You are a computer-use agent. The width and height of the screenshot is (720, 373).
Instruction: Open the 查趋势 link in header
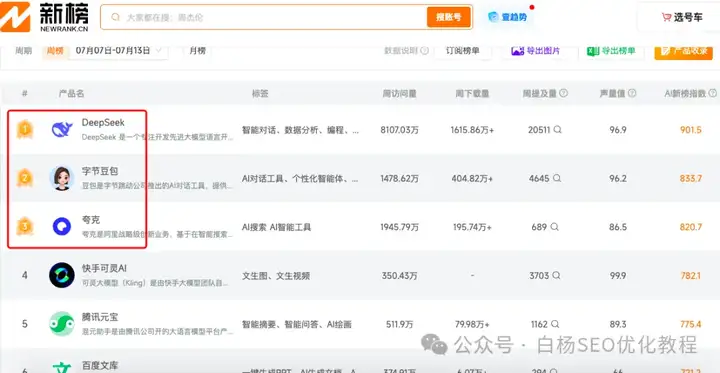pyautogui.click(x=508, y=17)
